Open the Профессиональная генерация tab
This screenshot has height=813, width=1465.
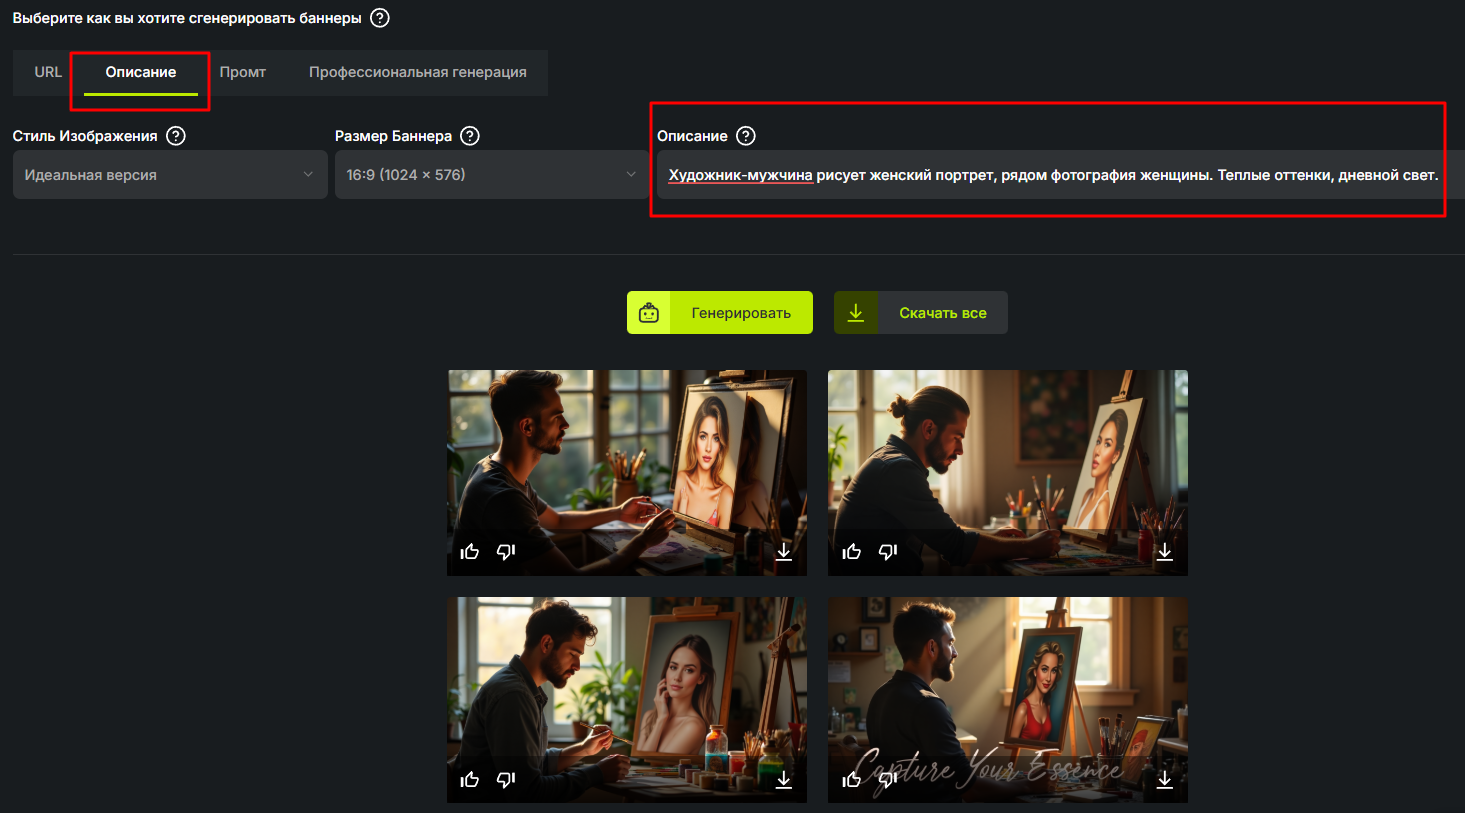[x=418, y=72]
